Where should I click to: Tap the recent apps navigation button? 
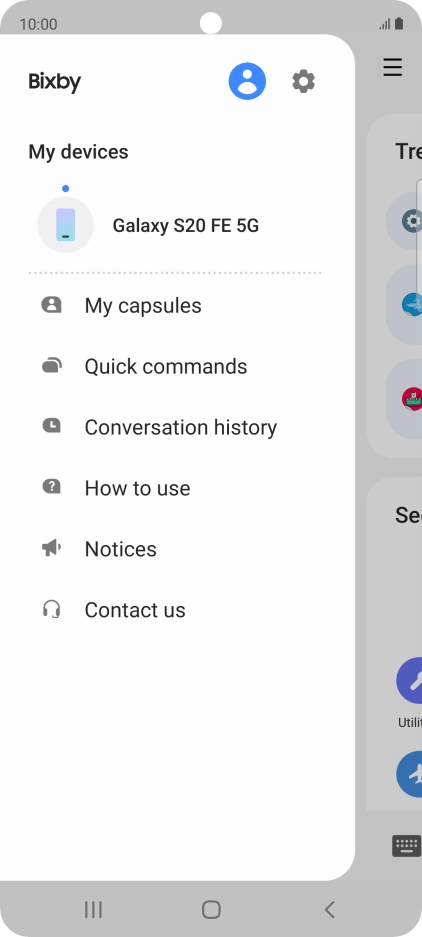point(93,910)
